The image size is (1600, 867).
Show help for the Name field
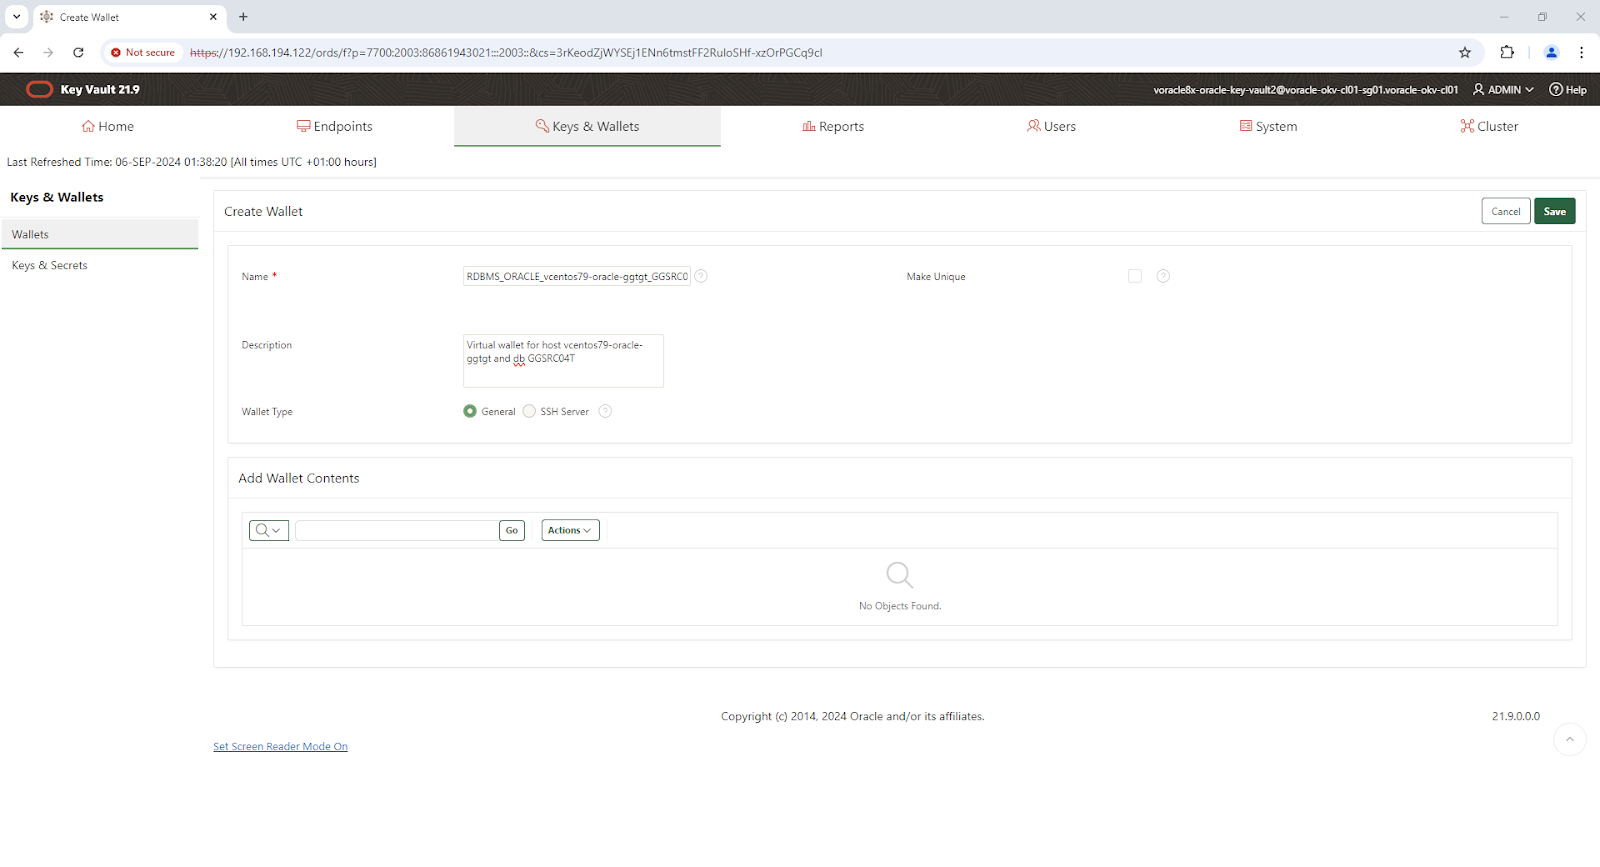(x=701, y=276)
